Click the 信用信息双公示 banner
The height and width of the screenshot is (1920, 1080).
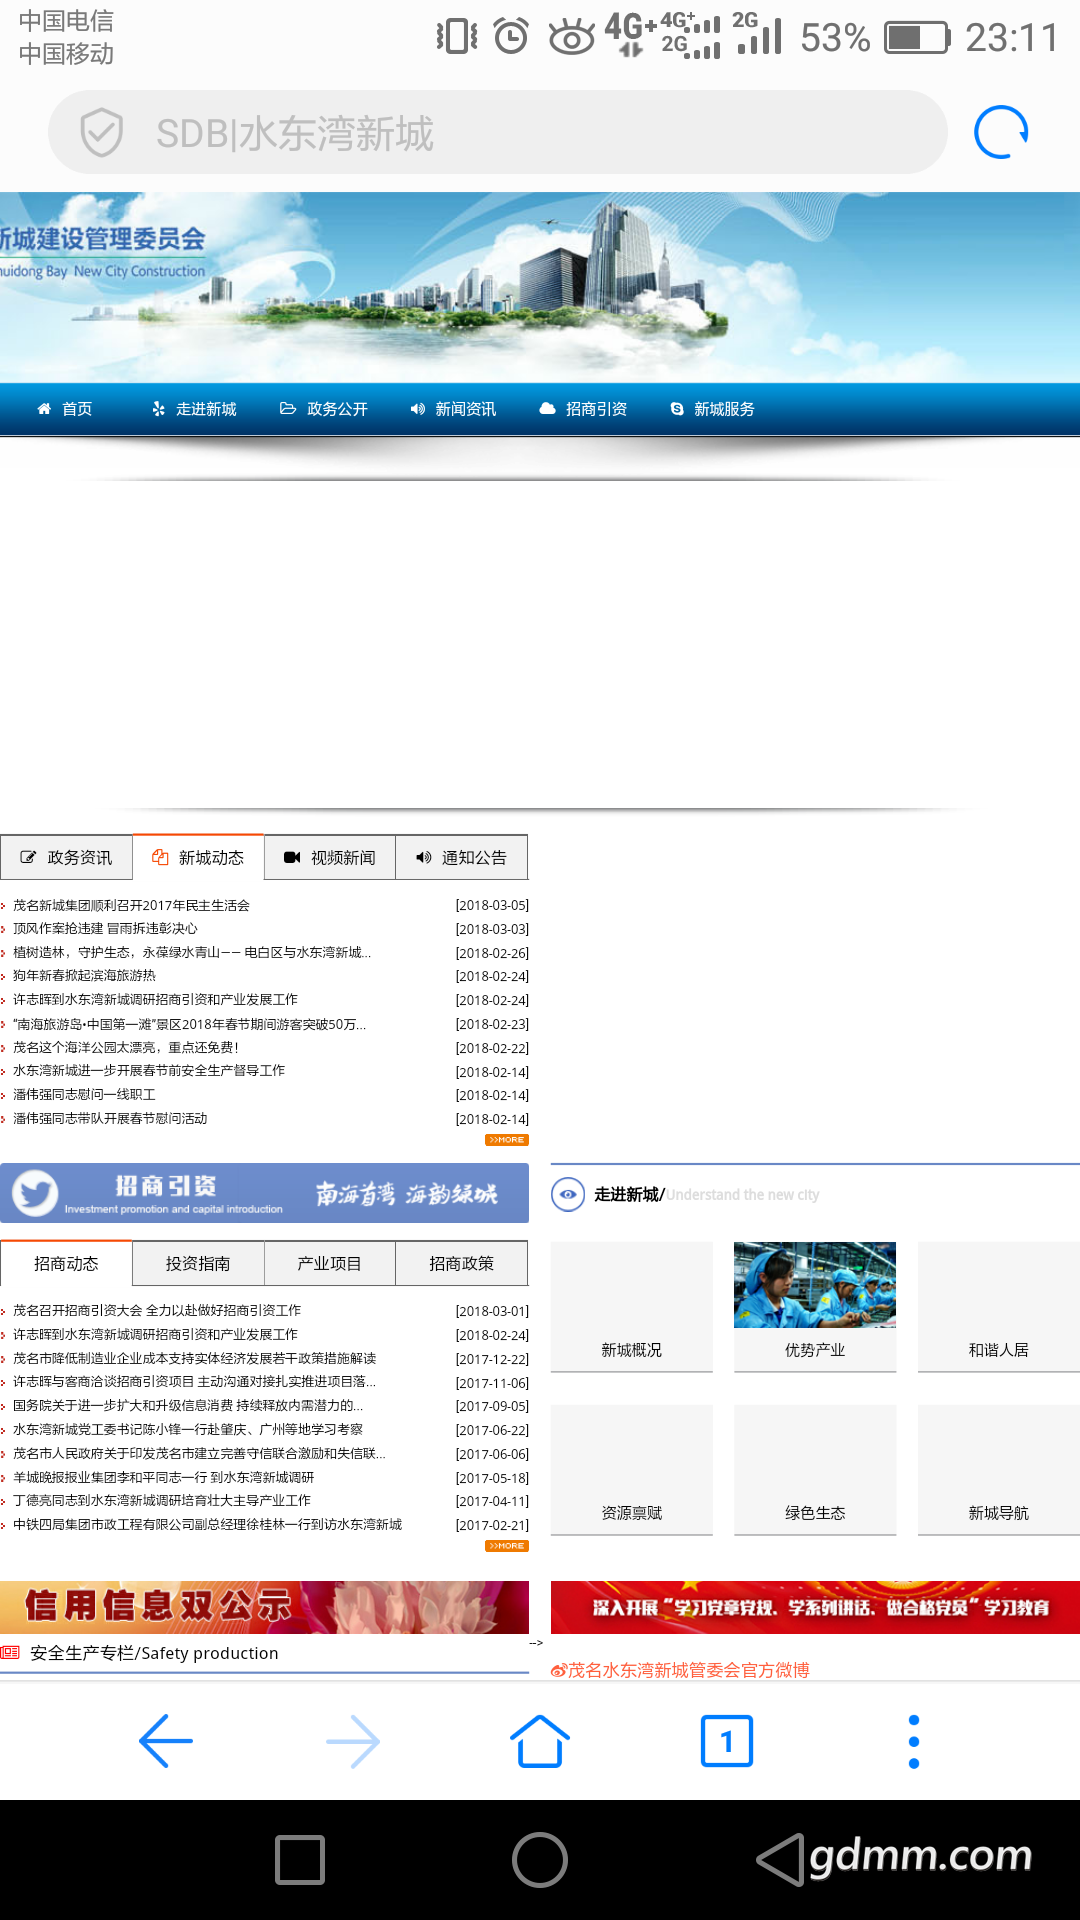264,1607
